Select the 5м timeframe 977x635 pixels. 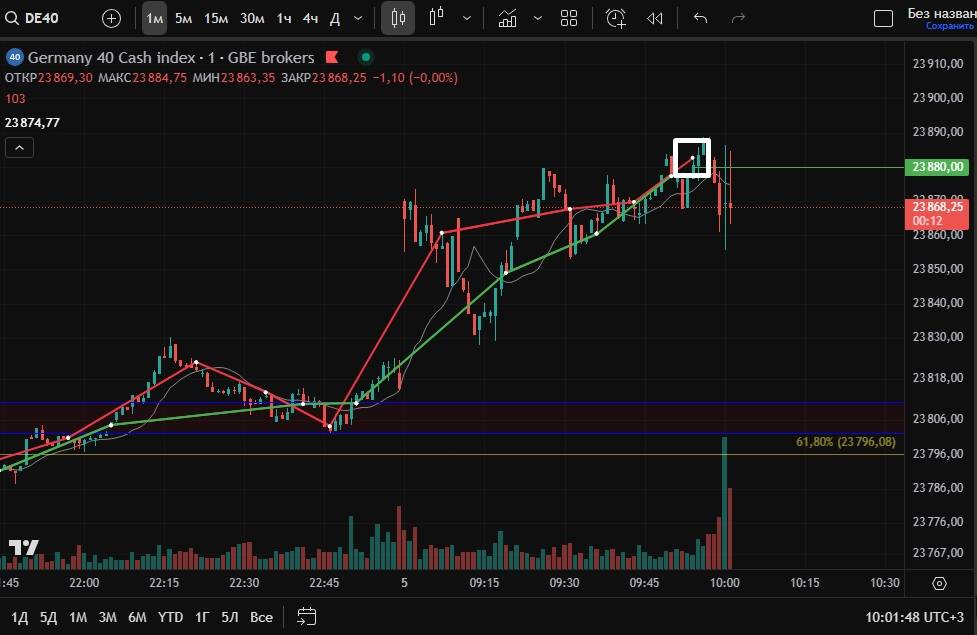click(184, 18)
